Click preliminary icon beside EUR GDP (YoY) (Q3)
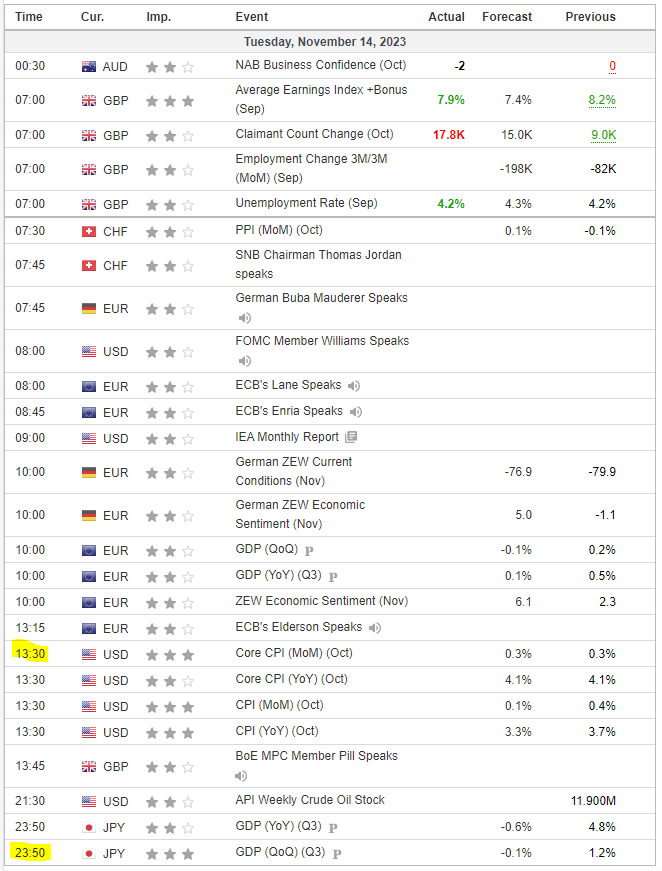Viewport: 662px width, 871px height. pyautogui.click(x=333, y=577)
